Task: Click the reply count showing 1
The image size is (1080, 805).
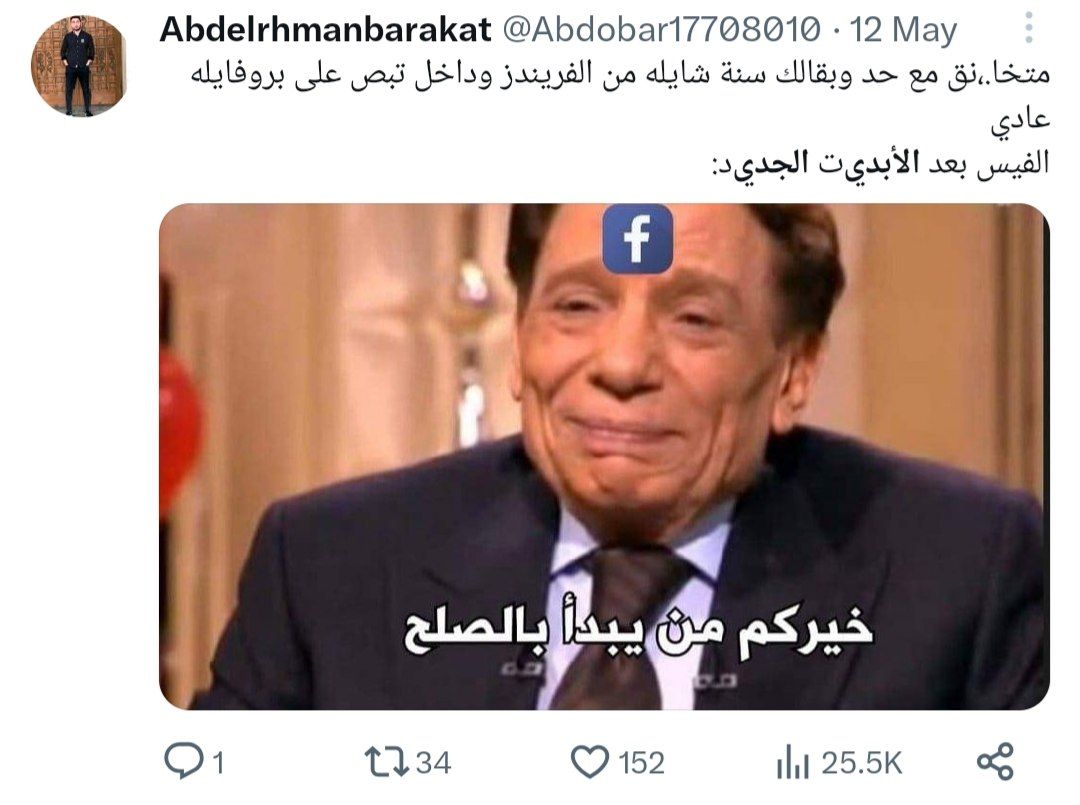Action: tap(218, 763)
